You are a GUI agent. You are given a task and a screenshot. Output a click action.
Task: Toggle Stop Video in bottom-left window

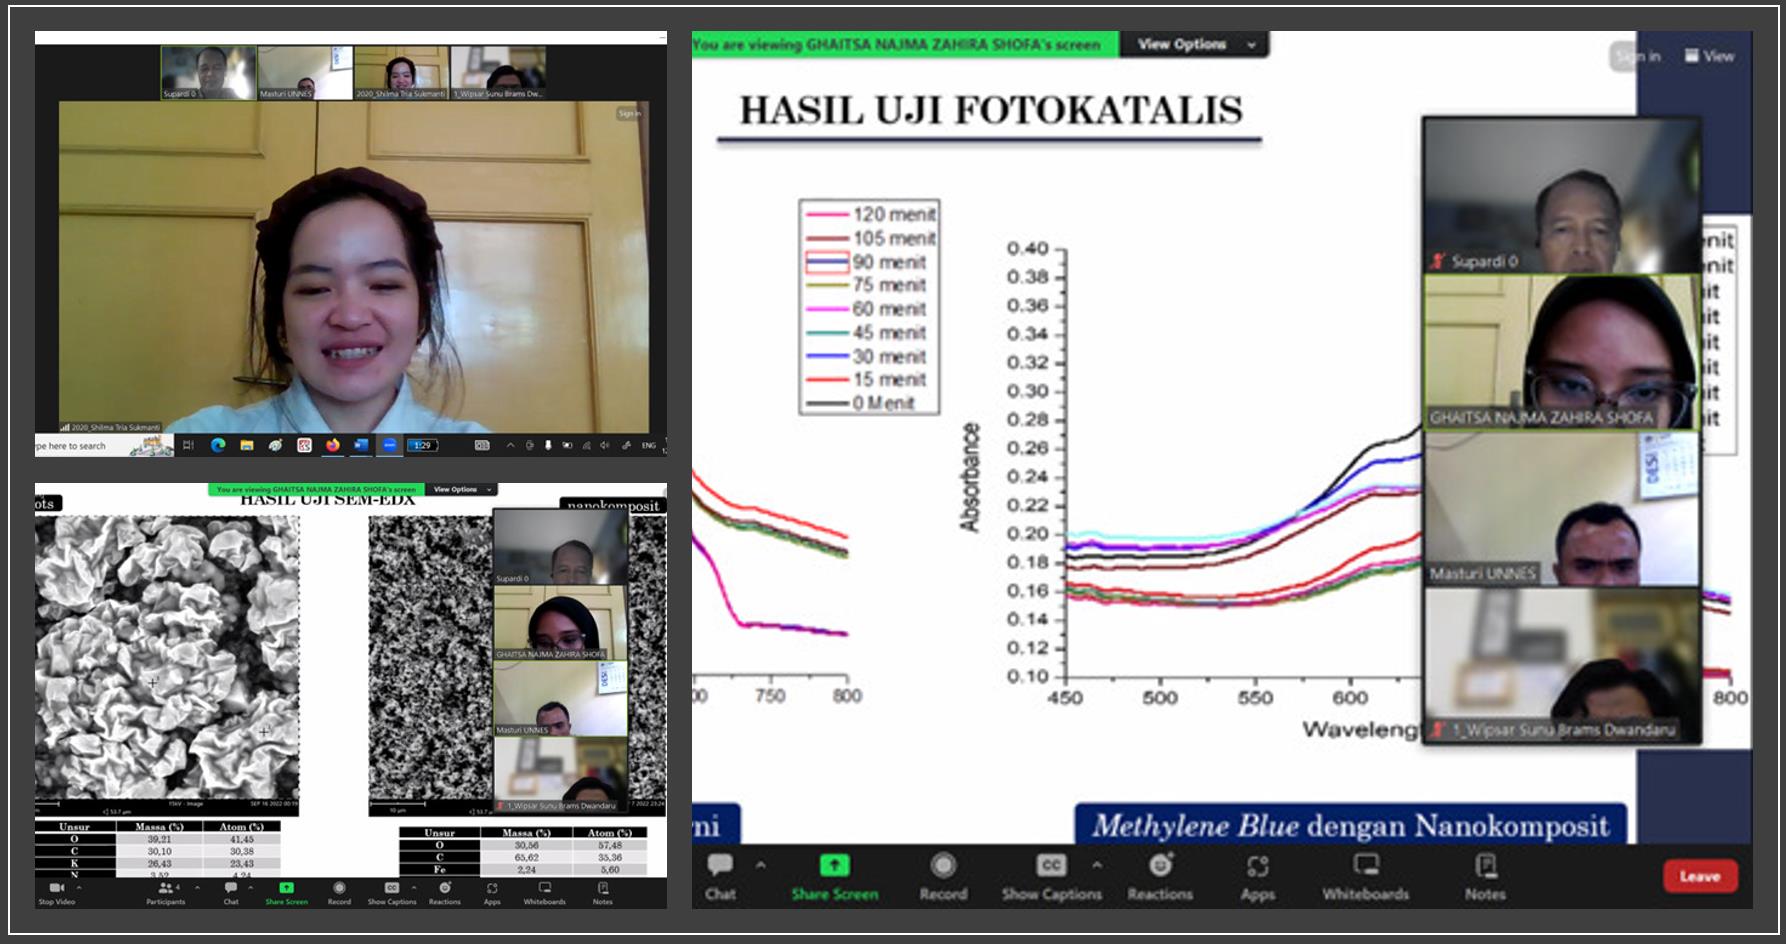tap(56, 892)
